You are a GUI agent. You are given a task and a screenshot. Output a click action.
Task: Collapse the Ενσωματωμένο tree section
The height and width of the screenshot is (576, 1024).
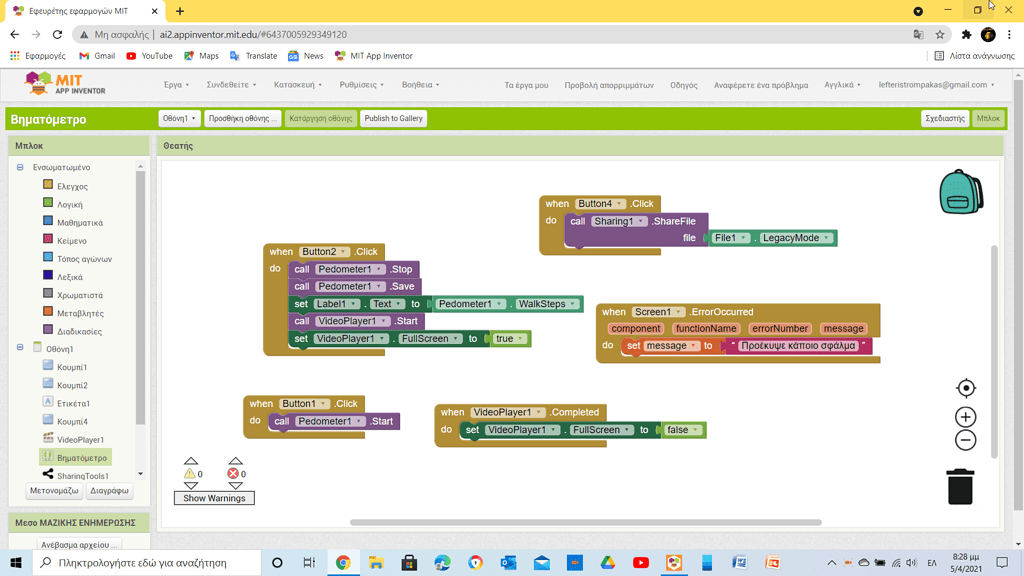pos(20,168)
